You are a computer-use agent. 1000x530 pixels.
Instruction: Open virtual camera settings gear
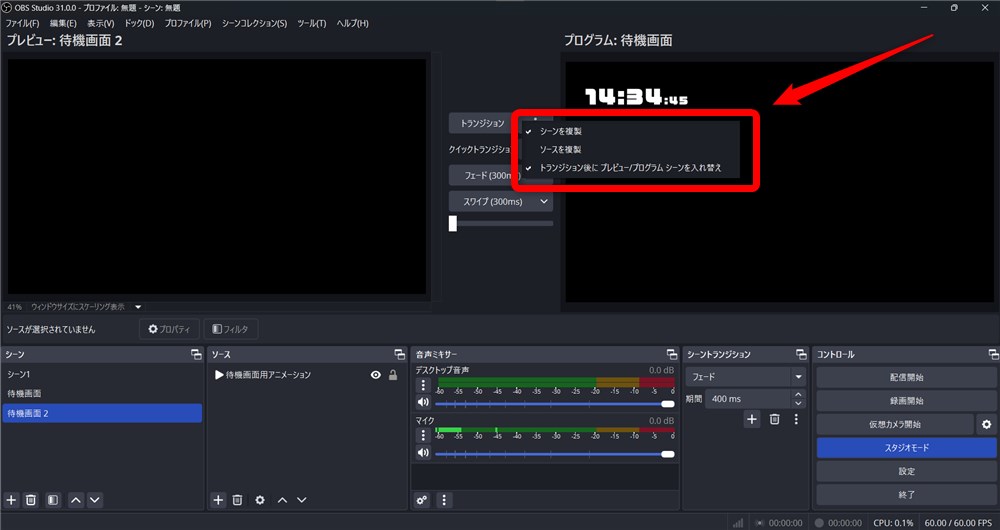click(987, 424)
